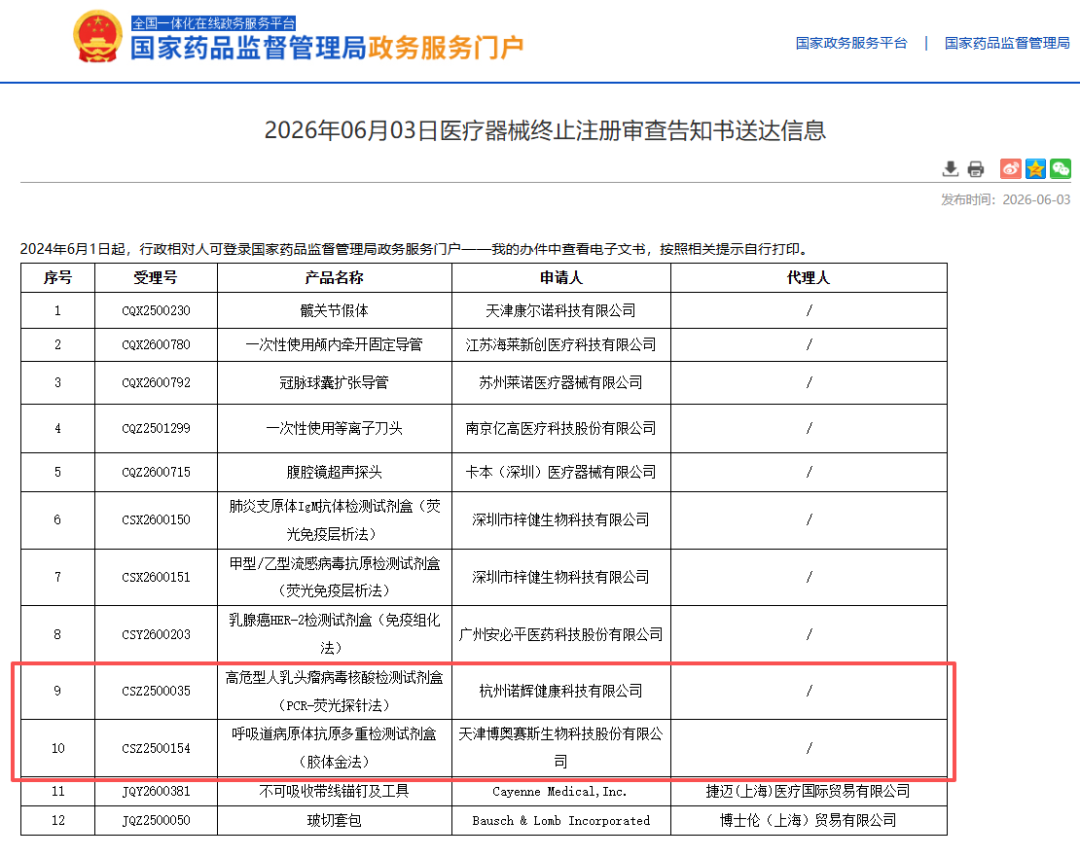Click applicant 卡本（深圳）医疗器械有限公司

(561, 472)
